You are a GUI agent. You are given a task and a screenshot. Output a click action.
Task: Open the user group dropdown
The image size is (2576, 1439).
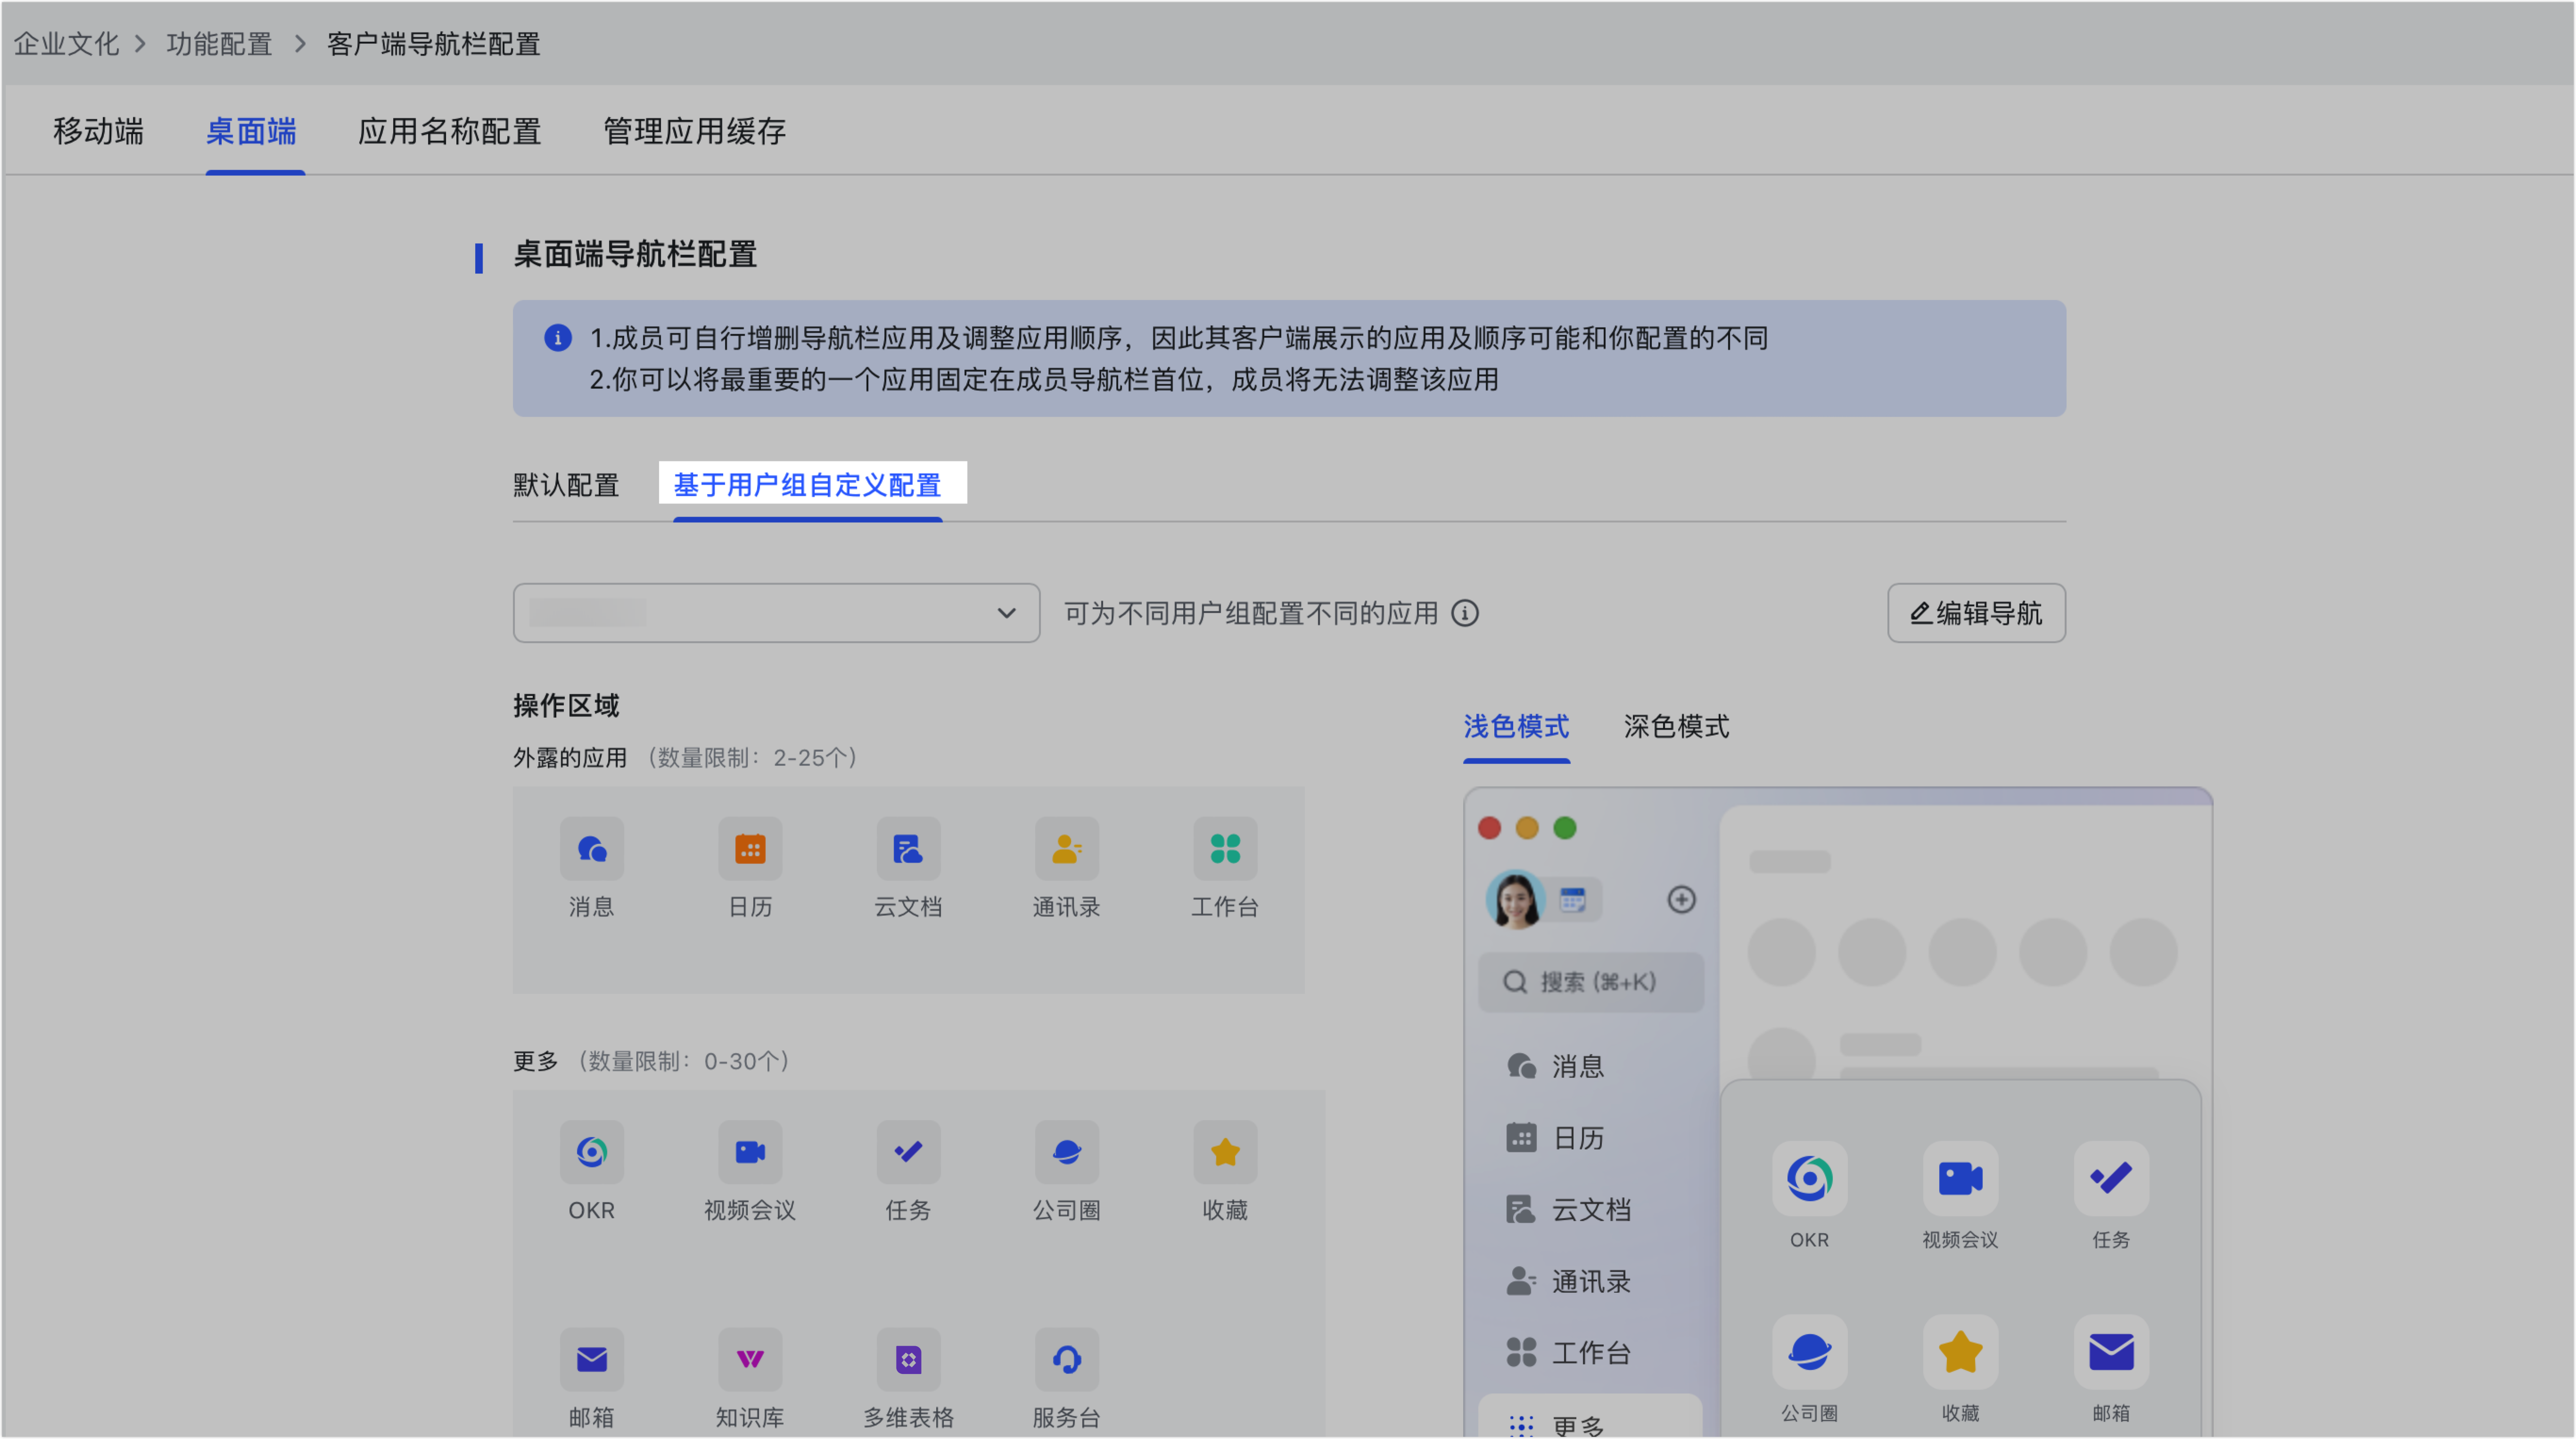(x=776, y=613)
